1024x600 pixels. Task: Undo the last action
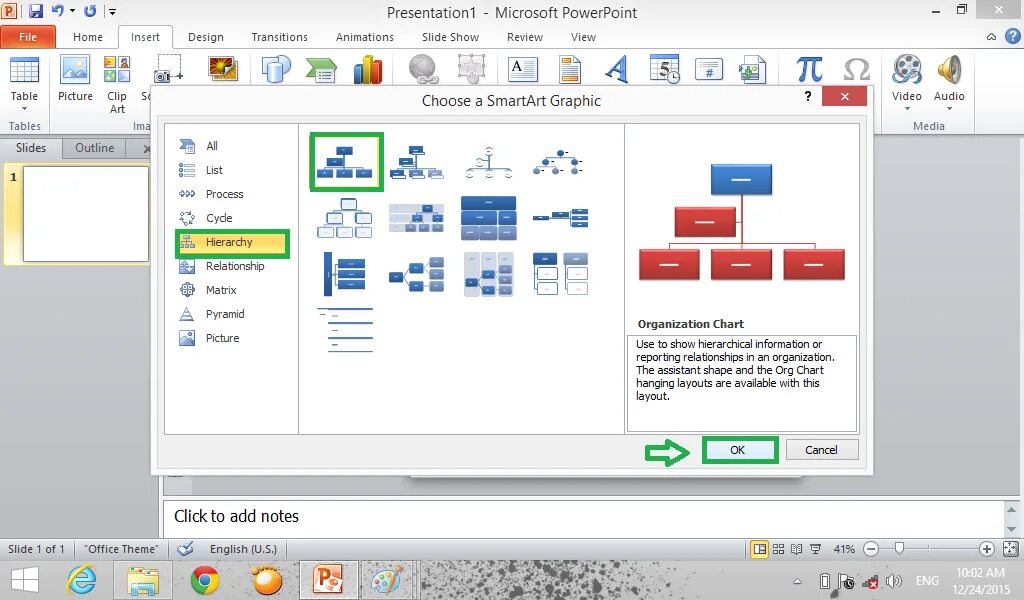[58, 11]
